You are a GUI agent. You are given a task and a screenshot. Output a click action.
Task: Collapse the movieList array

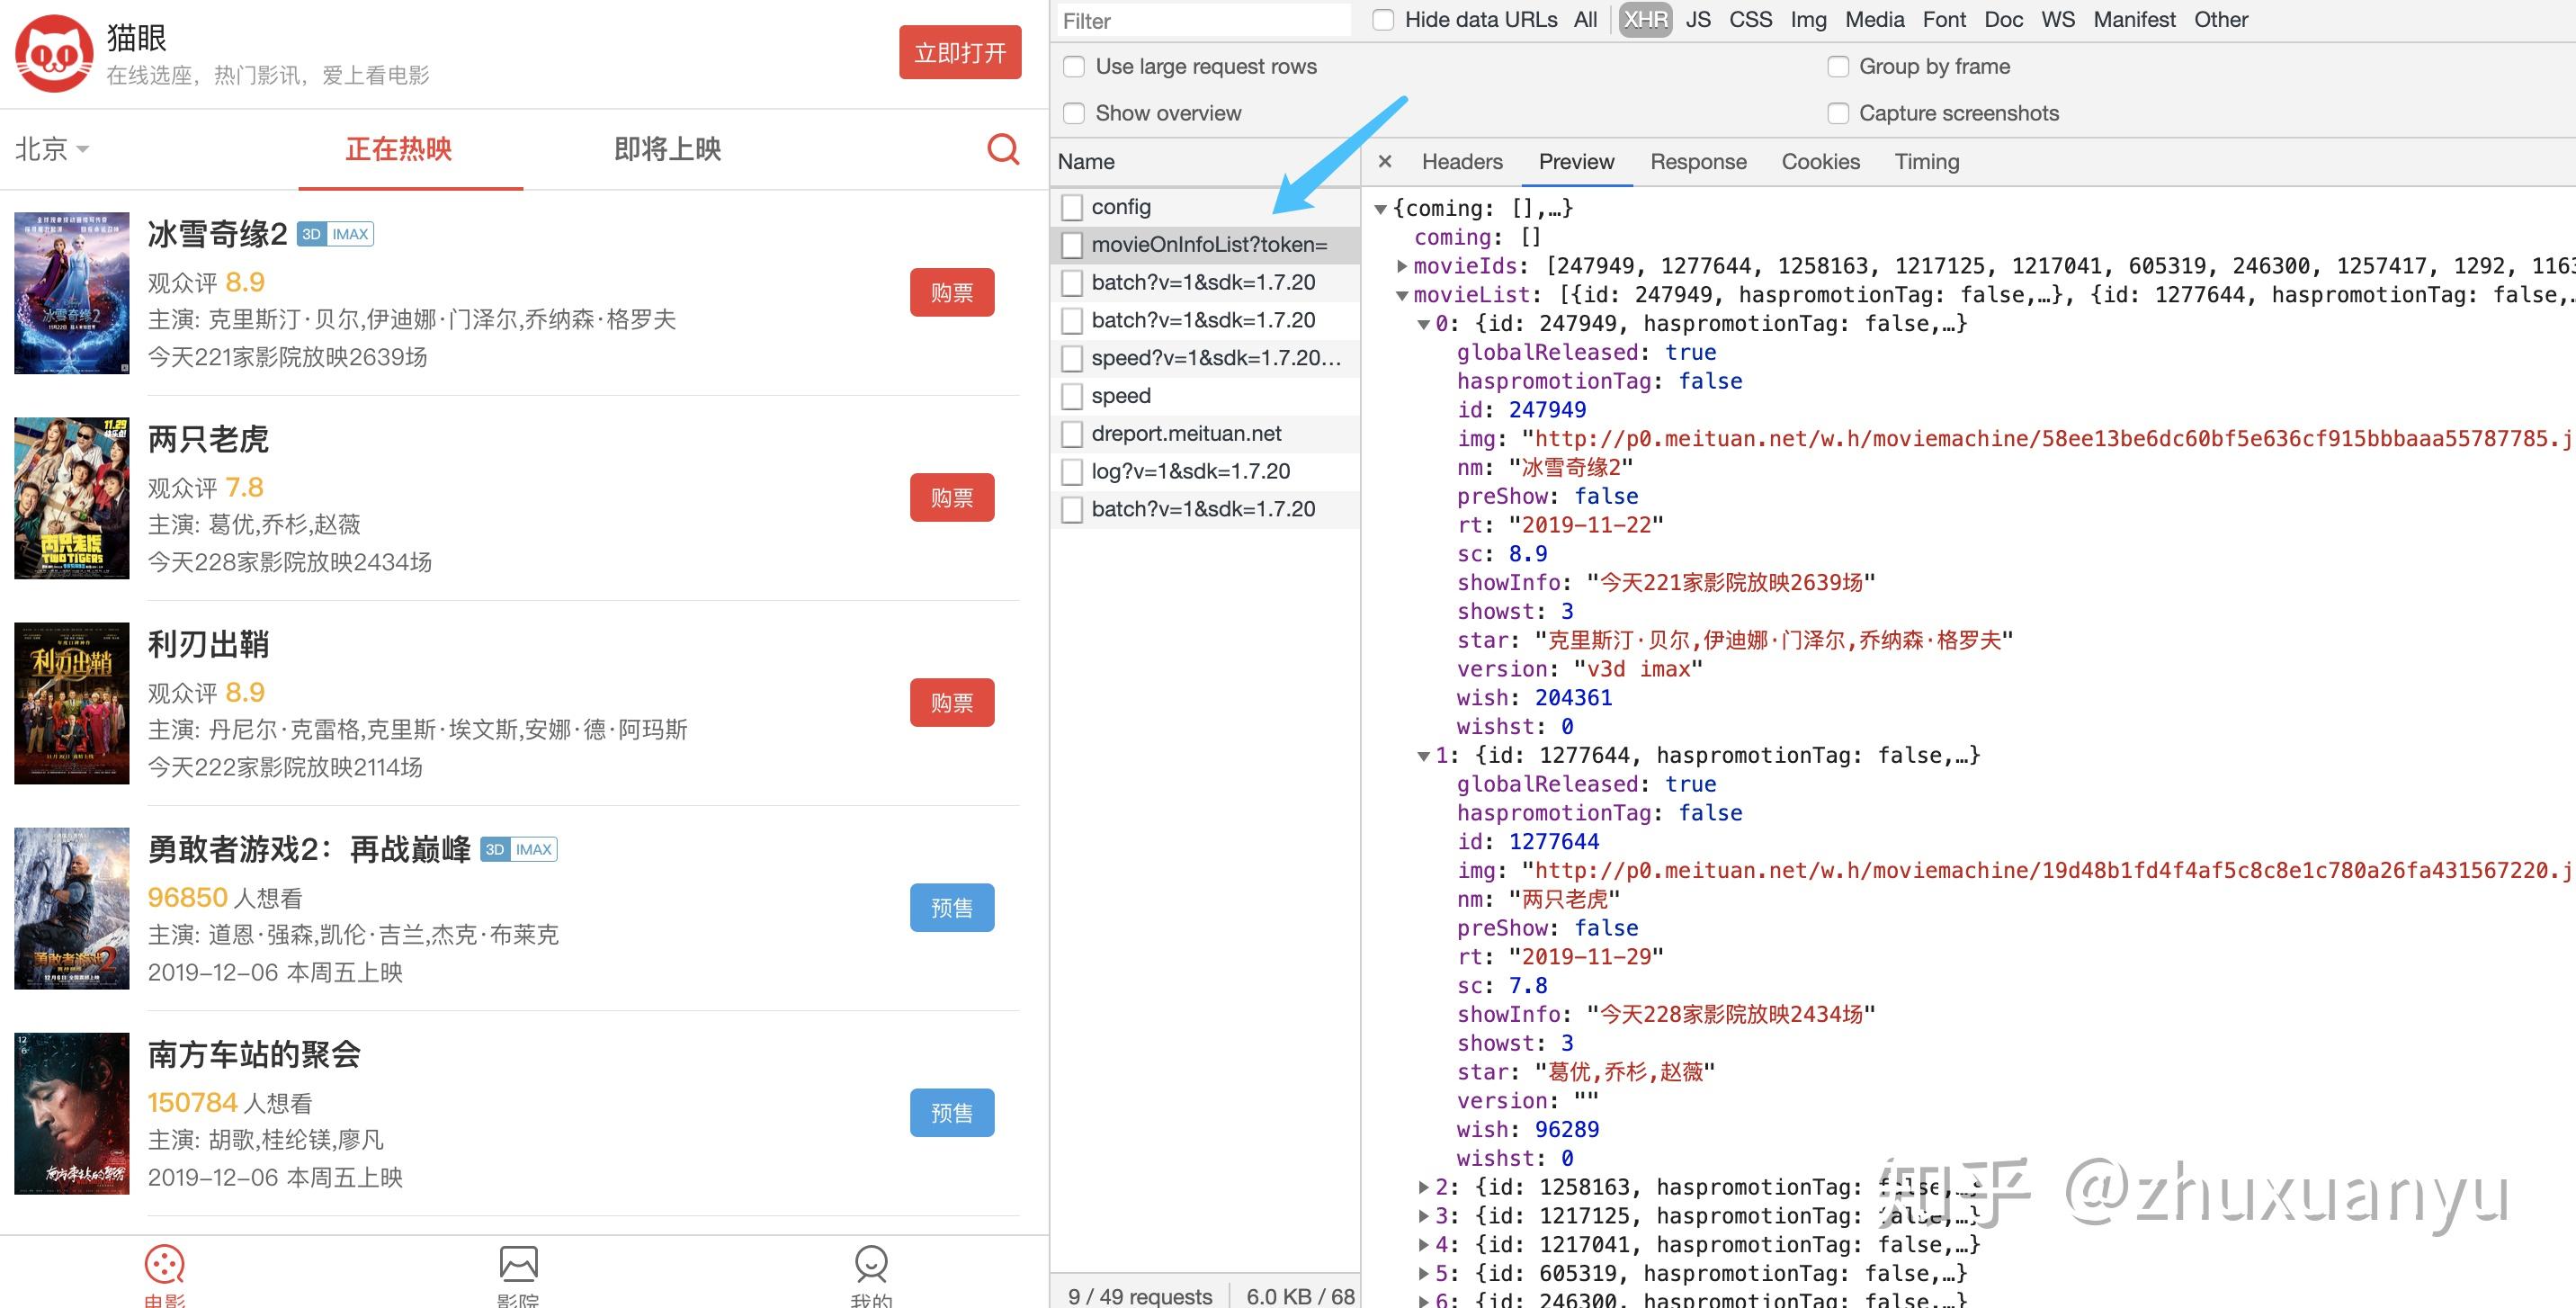pyautogui.click(x=1402, y=295)
